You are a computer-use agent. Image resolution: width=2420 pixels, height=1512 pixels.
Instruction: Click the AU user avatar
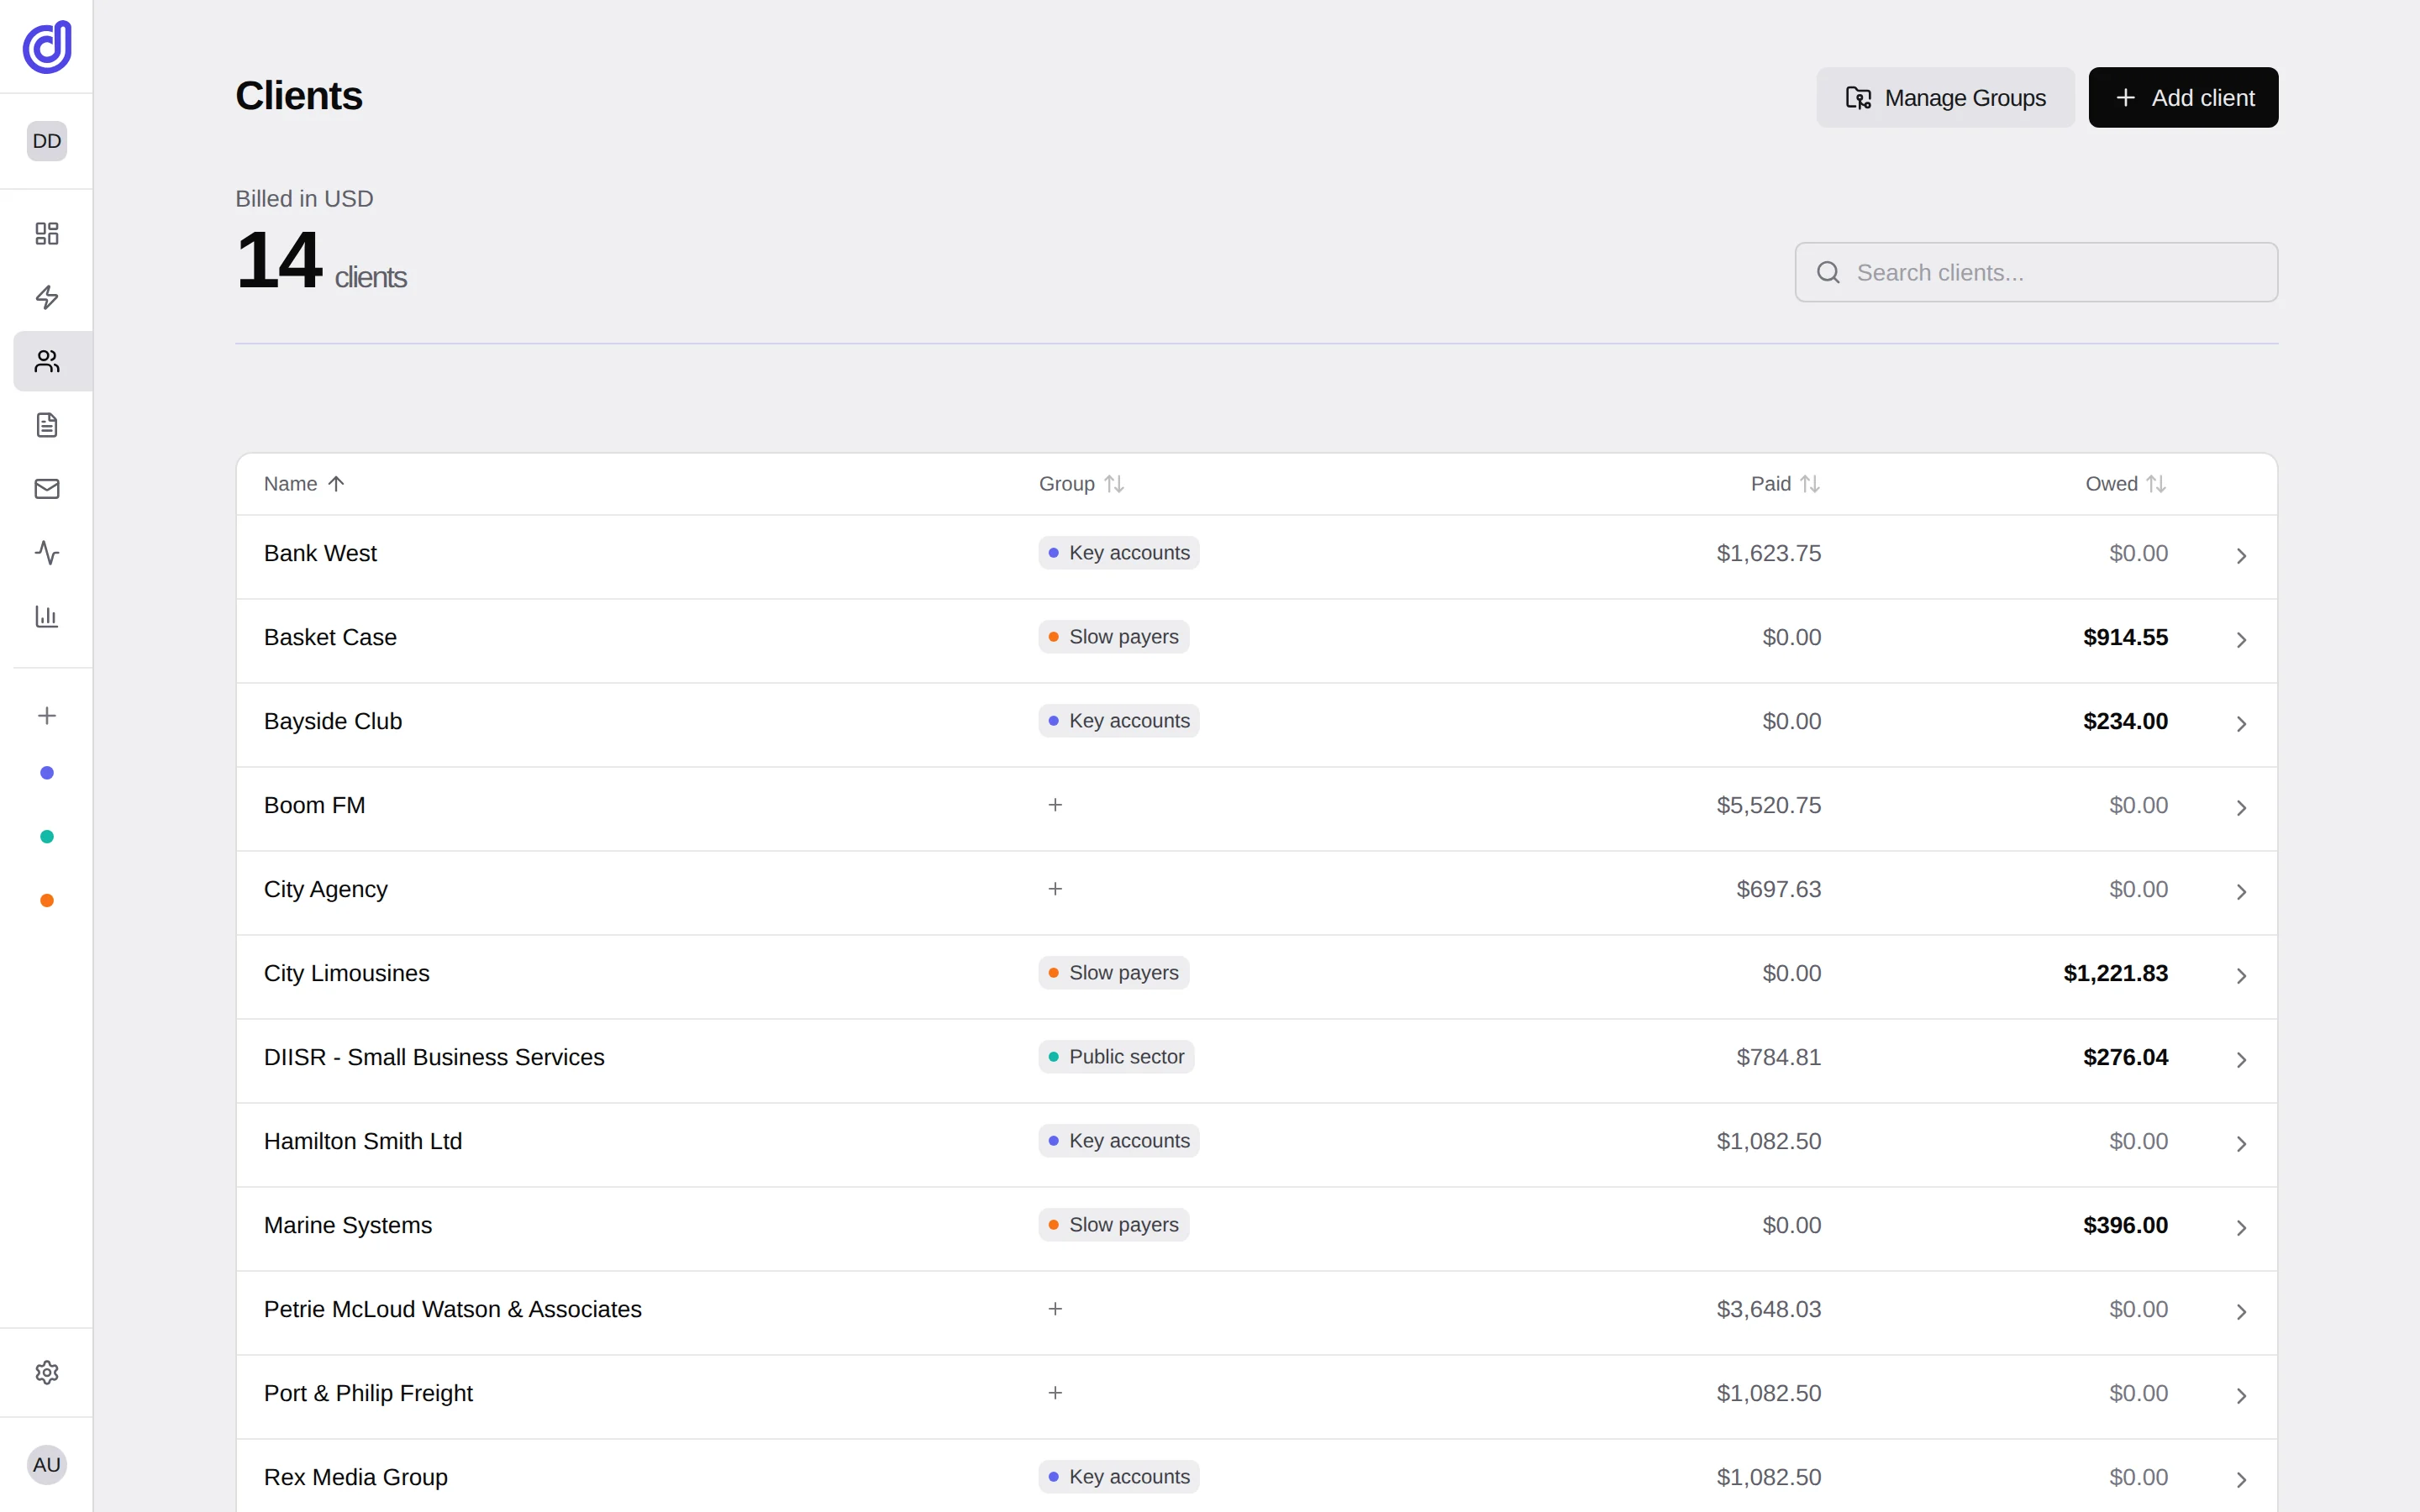[47, 1465]
